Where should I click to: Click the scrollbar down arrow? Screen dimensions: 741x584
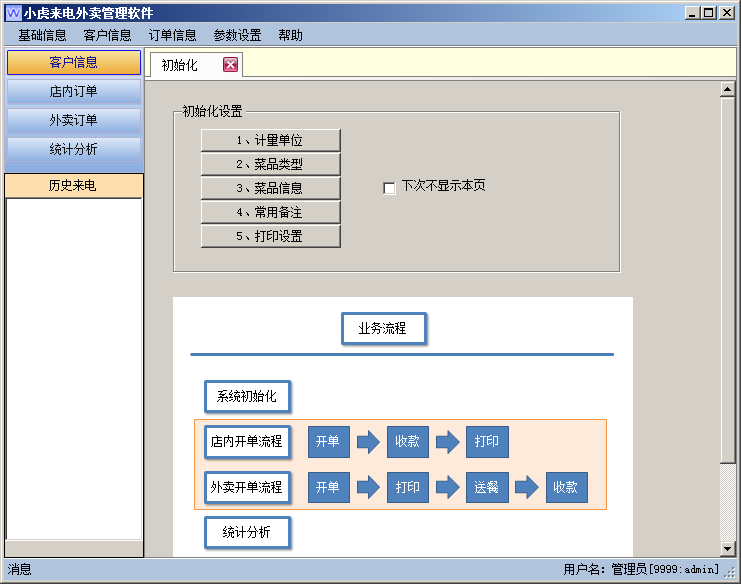(727, 549)
